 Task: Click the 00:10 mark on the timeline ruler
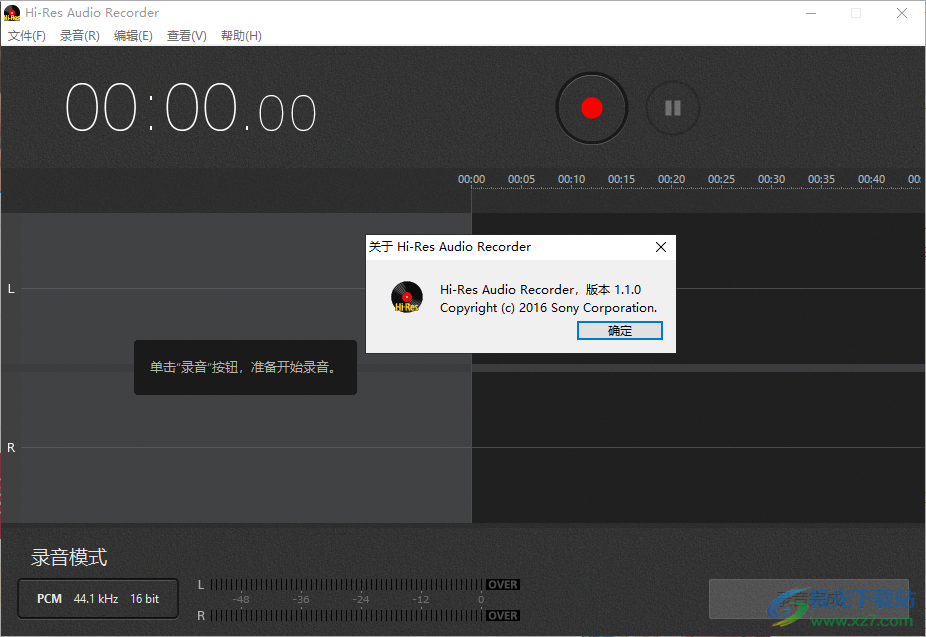[x=570, y=179]
